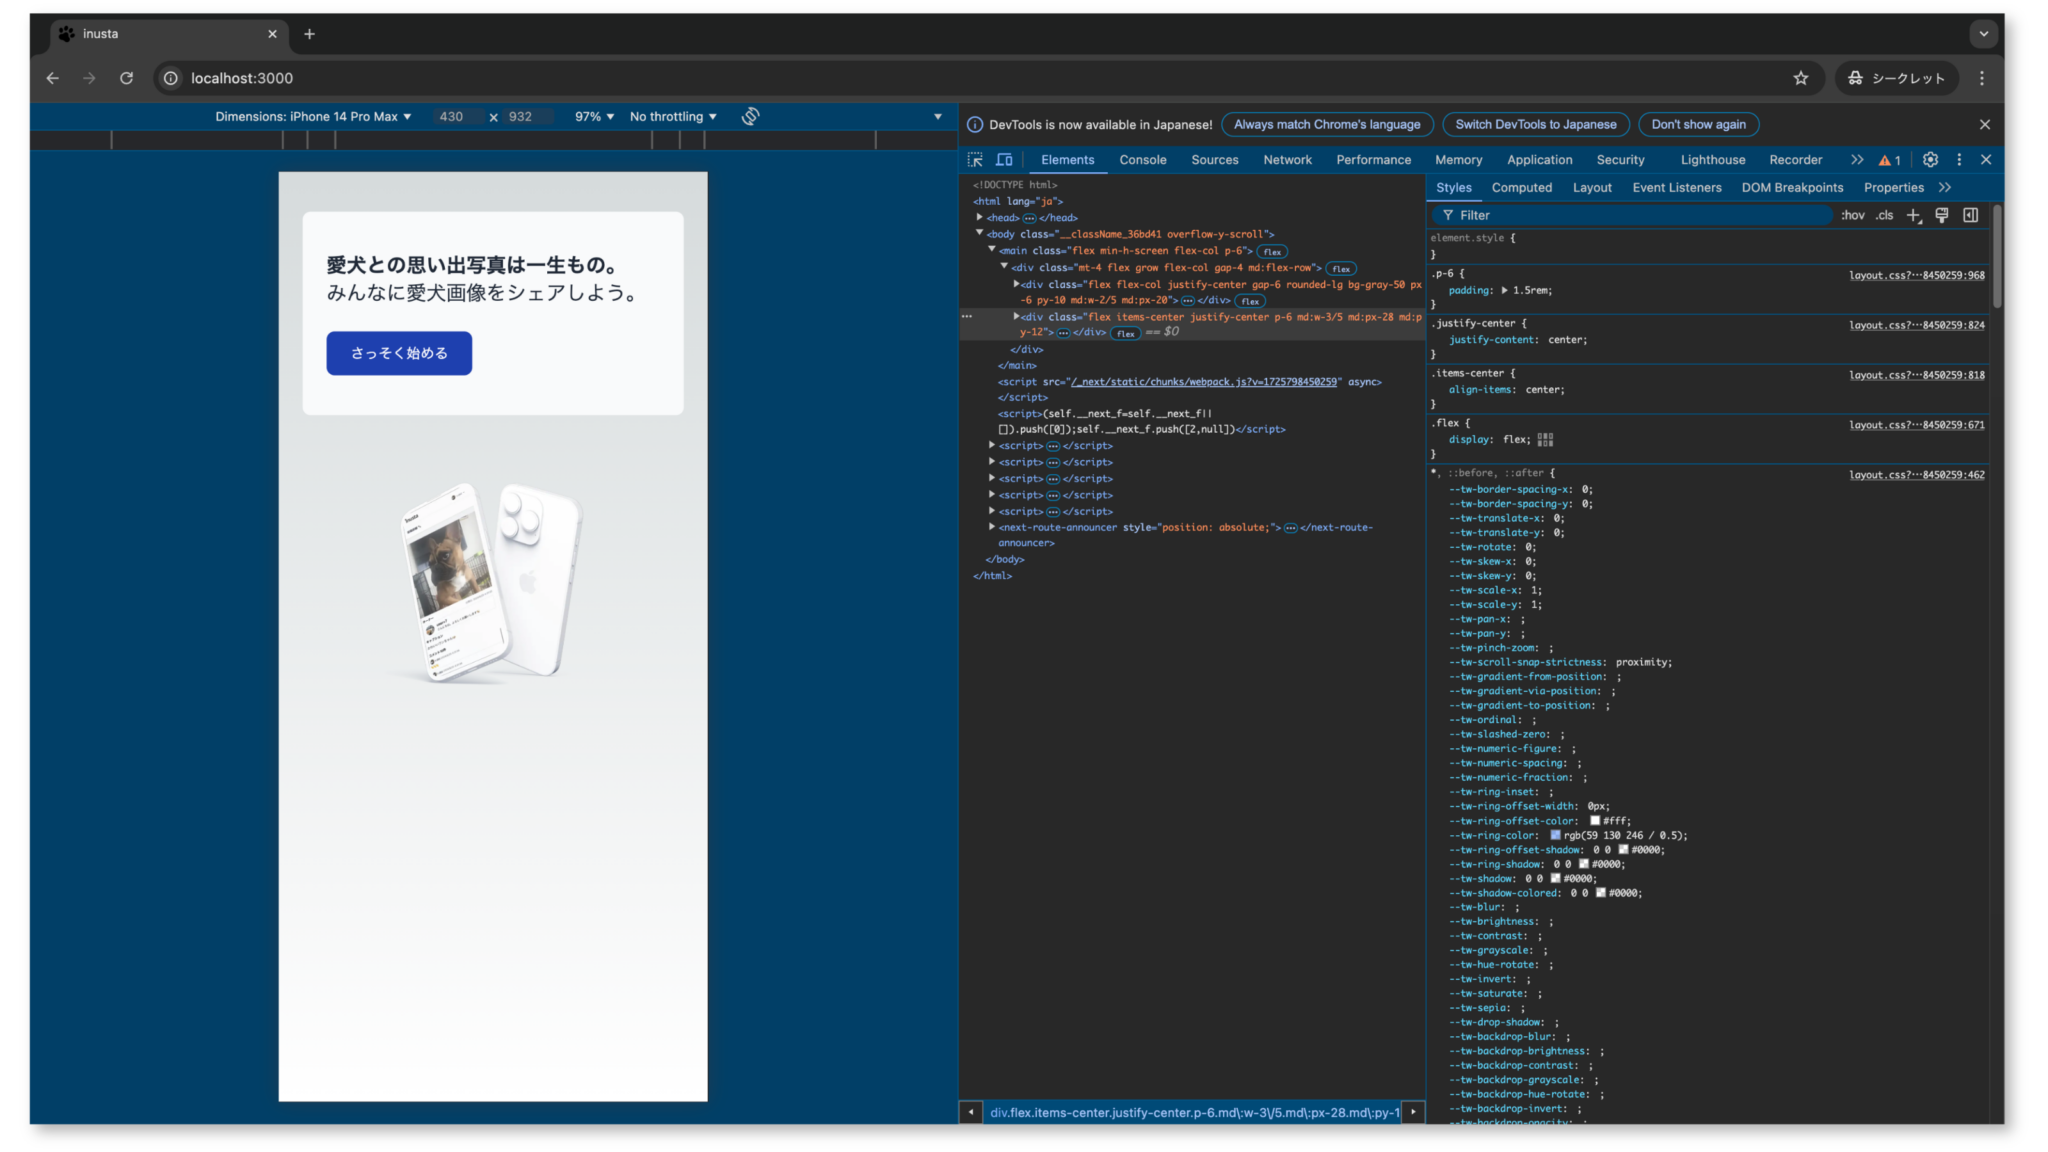Viewport: 2048px width, 1152px height.
Task: Click Always match Chrome's language button
Action: point(1327,125)
